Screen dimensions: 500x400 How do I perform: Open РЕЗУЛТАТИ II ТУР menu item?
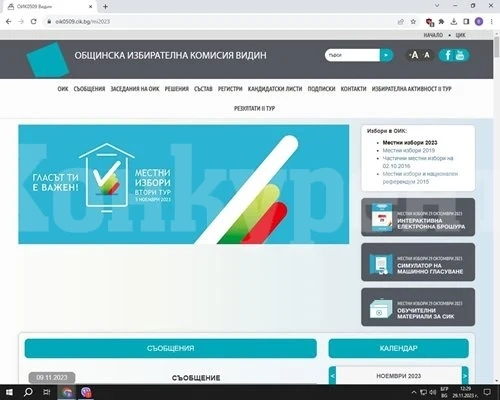pyautogui.click(x=254, y=108)
